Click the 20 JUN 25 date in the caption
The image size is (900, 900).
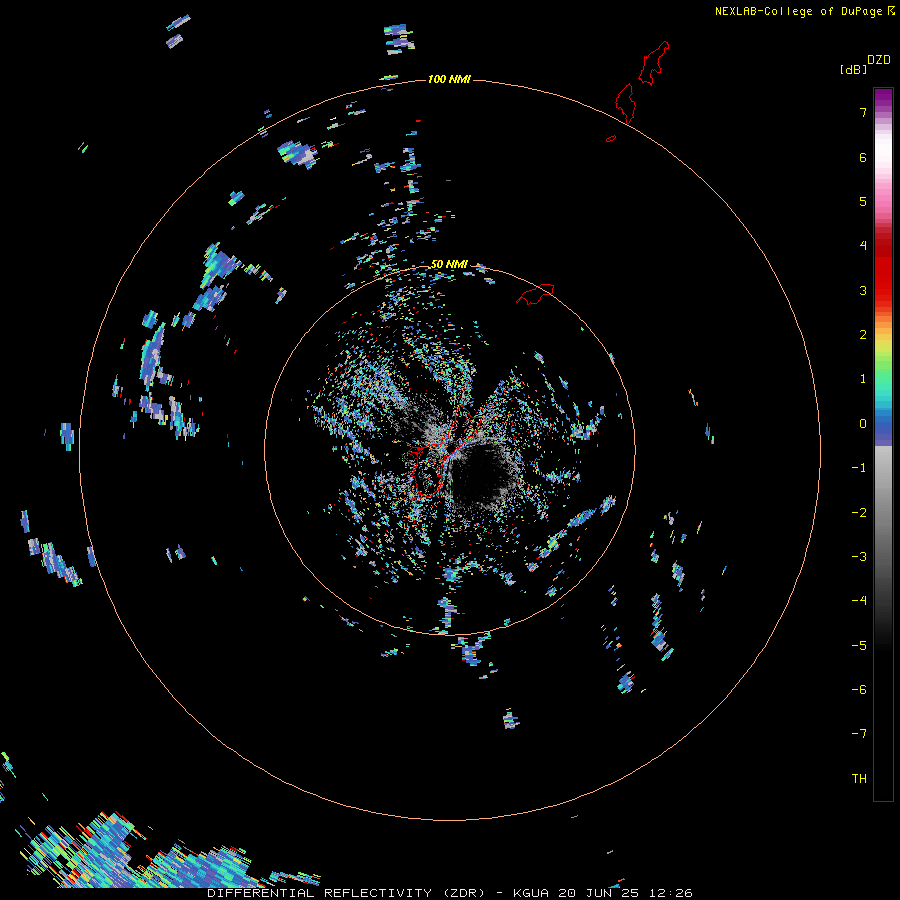coord(600,893)
